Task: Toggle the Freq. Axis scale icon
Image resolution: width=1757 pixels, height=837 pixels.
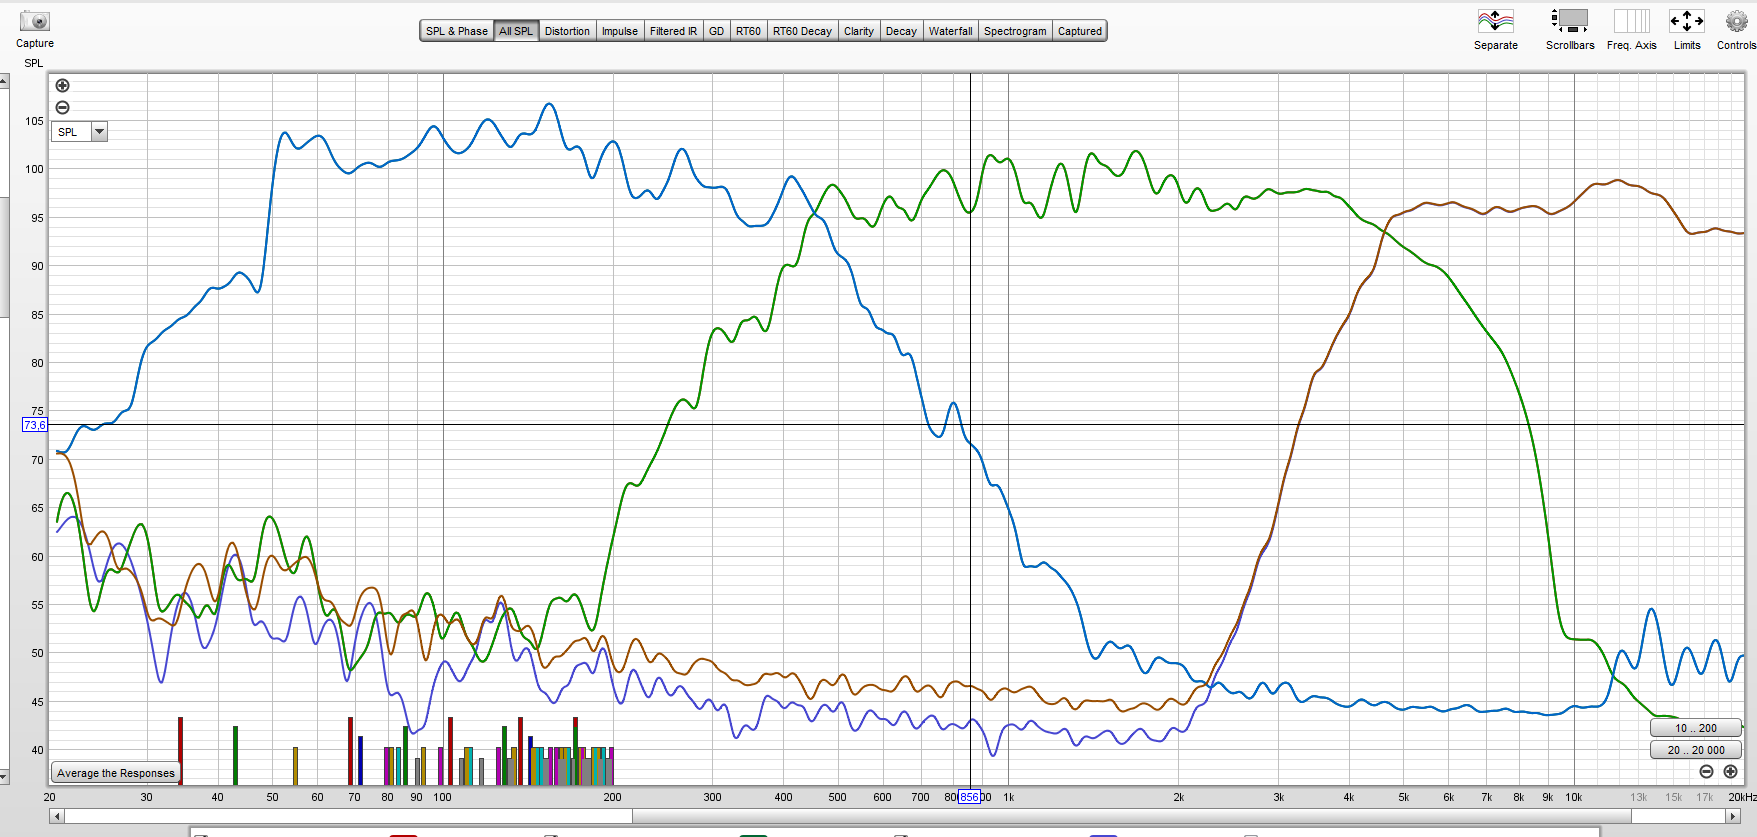Action: pyautogui.click(x=1631, y=21)
